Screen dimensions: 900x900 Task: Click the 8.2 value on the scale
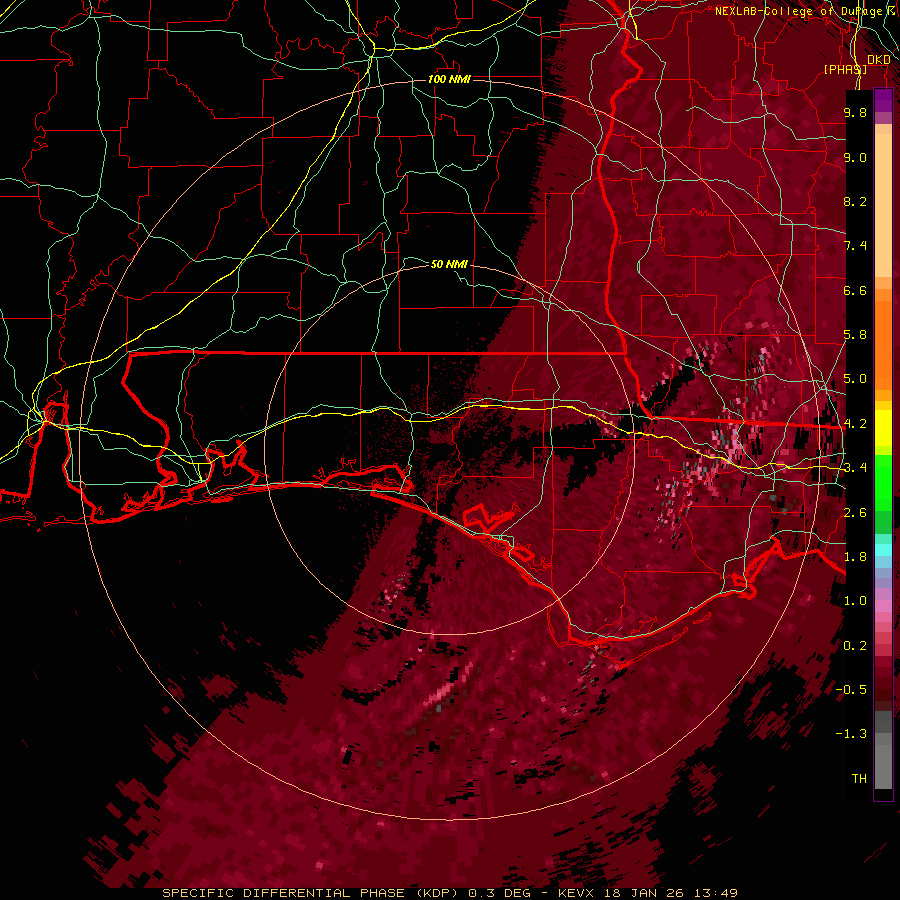[855, 201]
